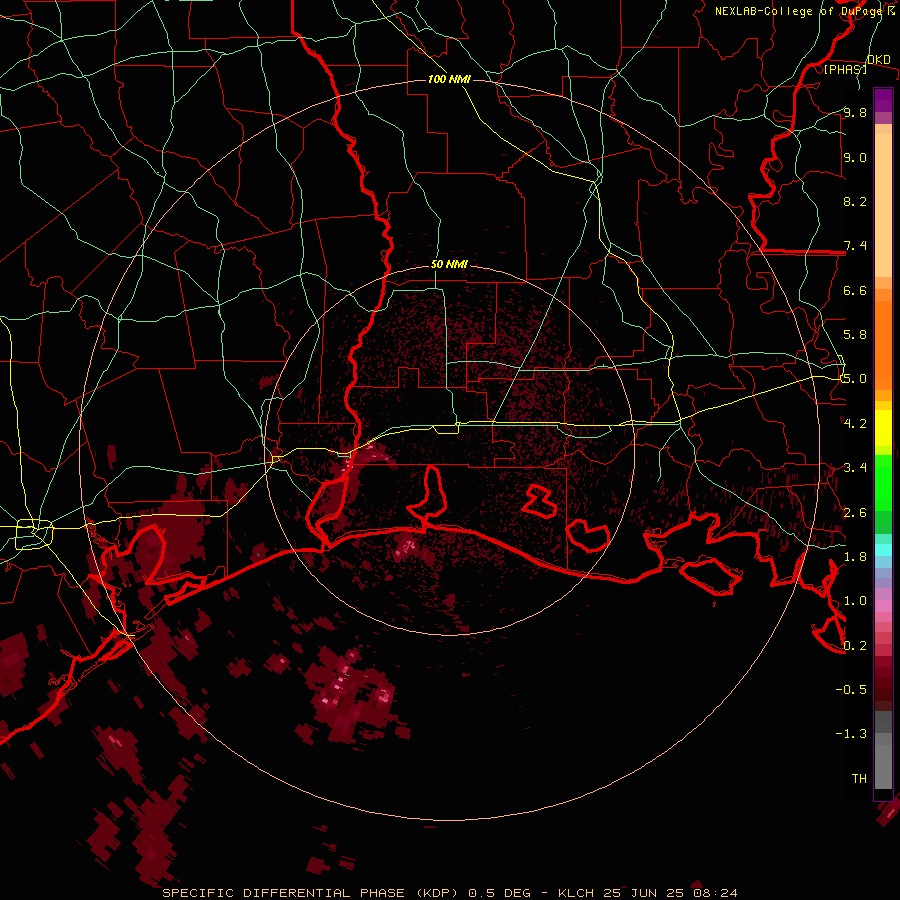
Task: Click the 4.2 scale value
Action: pyautogui.click(x=855, y=423)
